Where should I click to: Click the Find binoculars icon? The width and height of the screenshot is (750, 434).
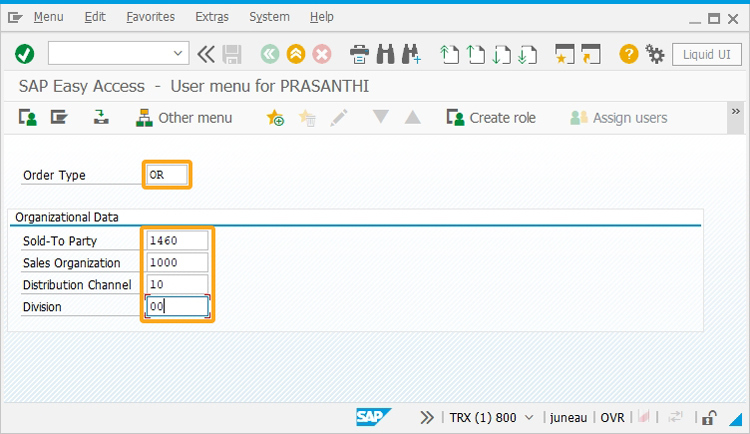pyautogui.click(x=386, y=54)
